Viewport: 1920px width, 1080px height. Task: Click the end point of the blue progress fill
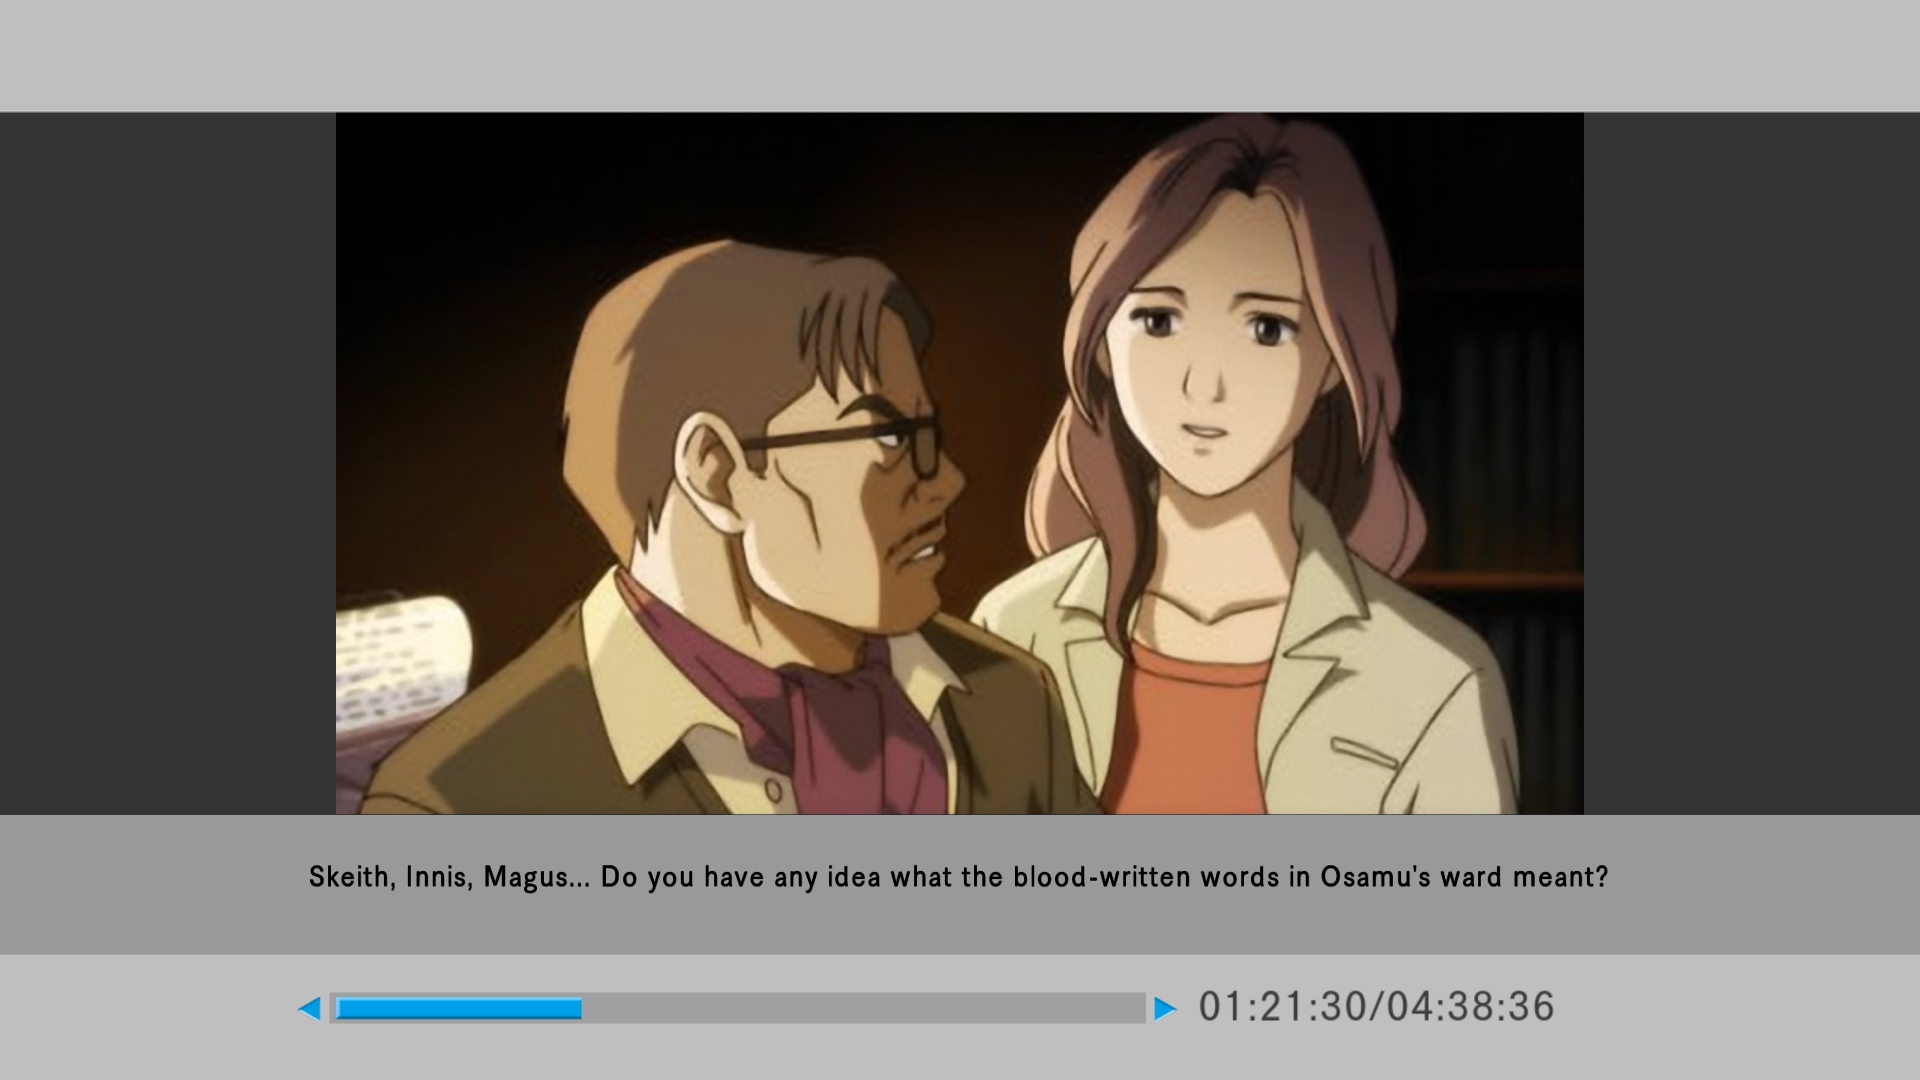pos(581,1008)
